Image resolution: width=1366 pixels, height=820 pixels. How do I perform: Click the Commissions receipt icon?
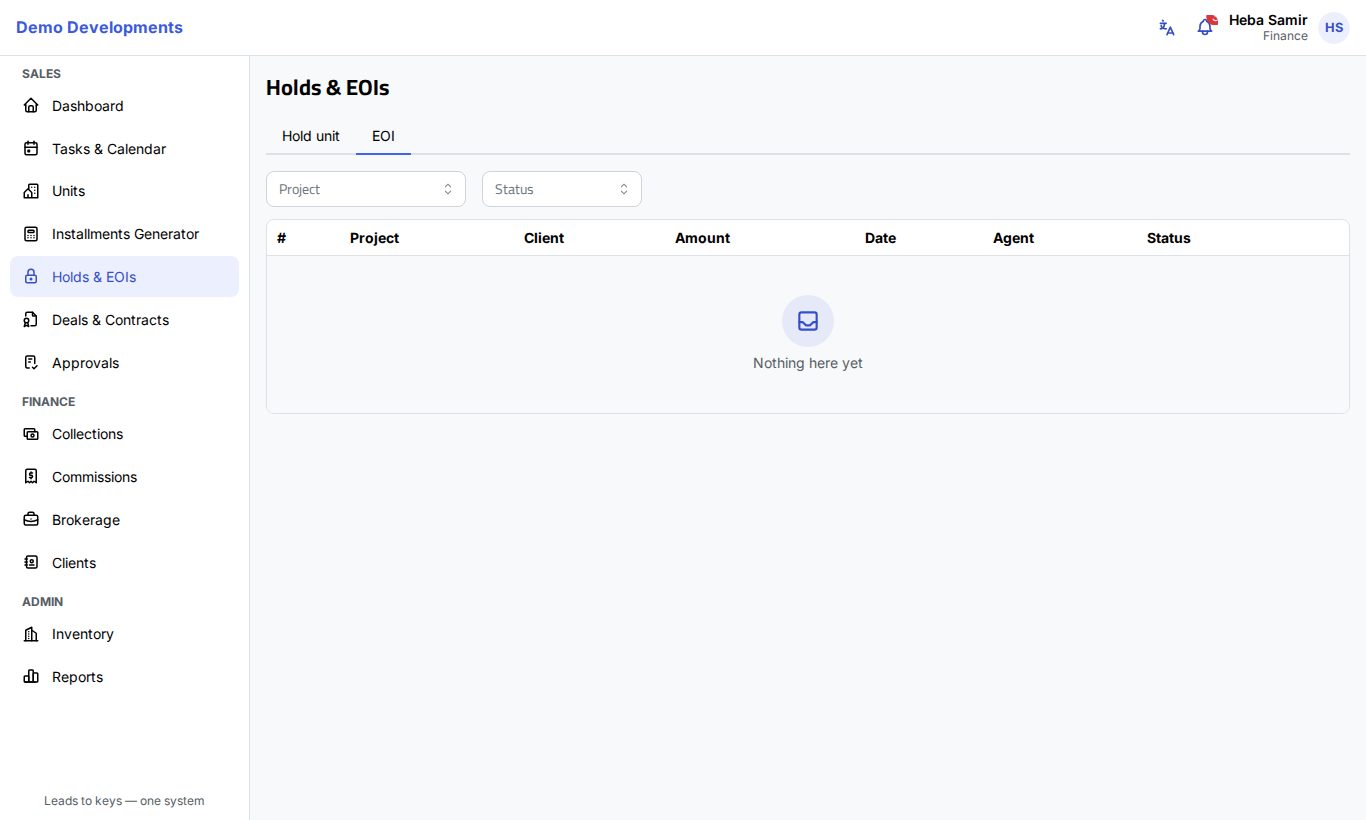tap(31, 477)
